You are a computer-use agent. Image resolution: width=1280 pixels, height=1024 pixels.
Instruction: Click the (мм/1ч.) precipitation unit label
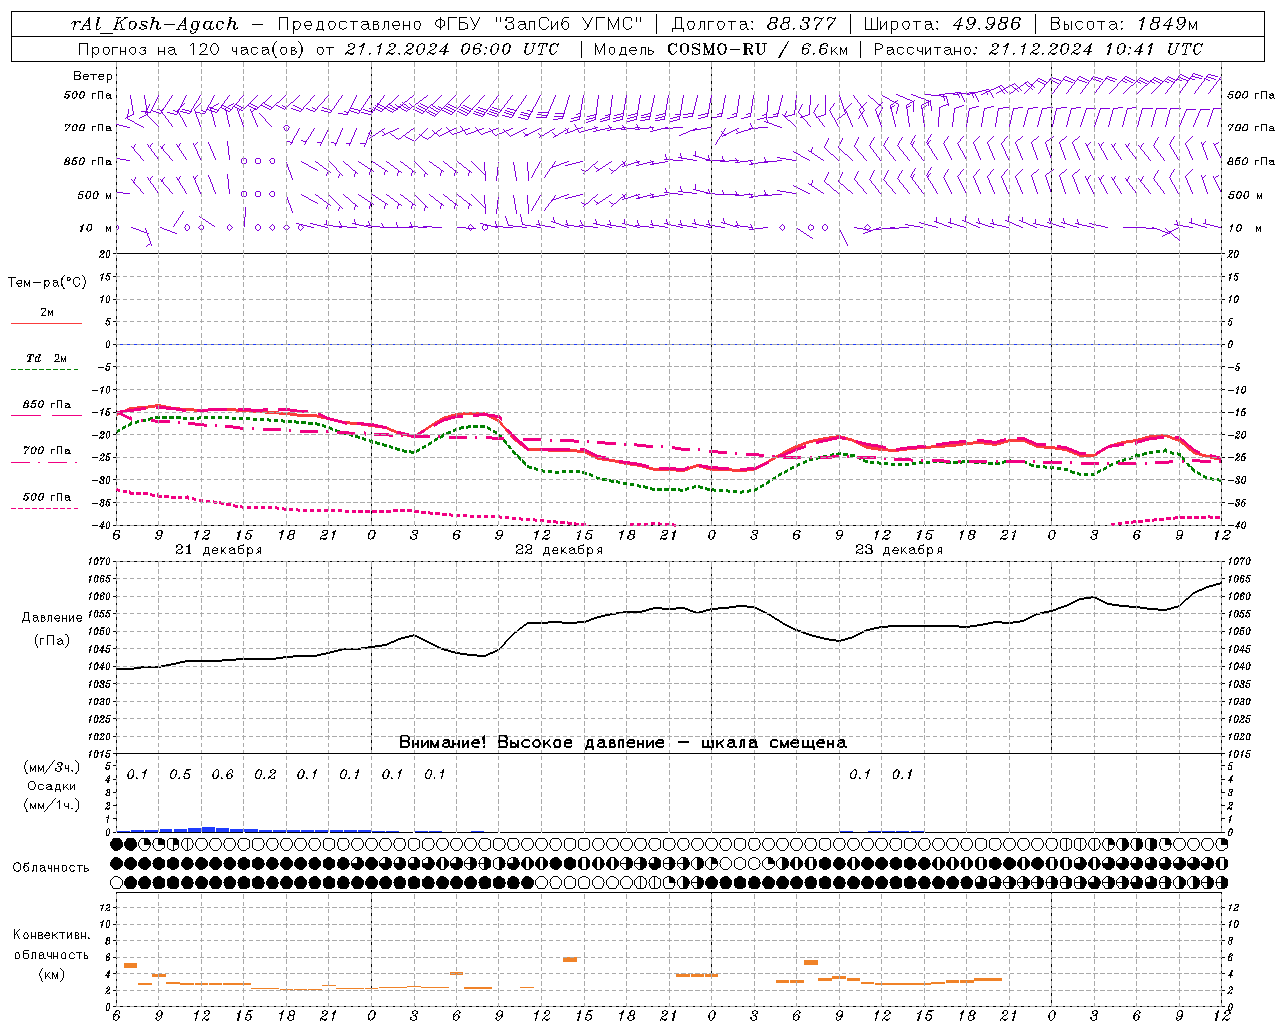52,805
